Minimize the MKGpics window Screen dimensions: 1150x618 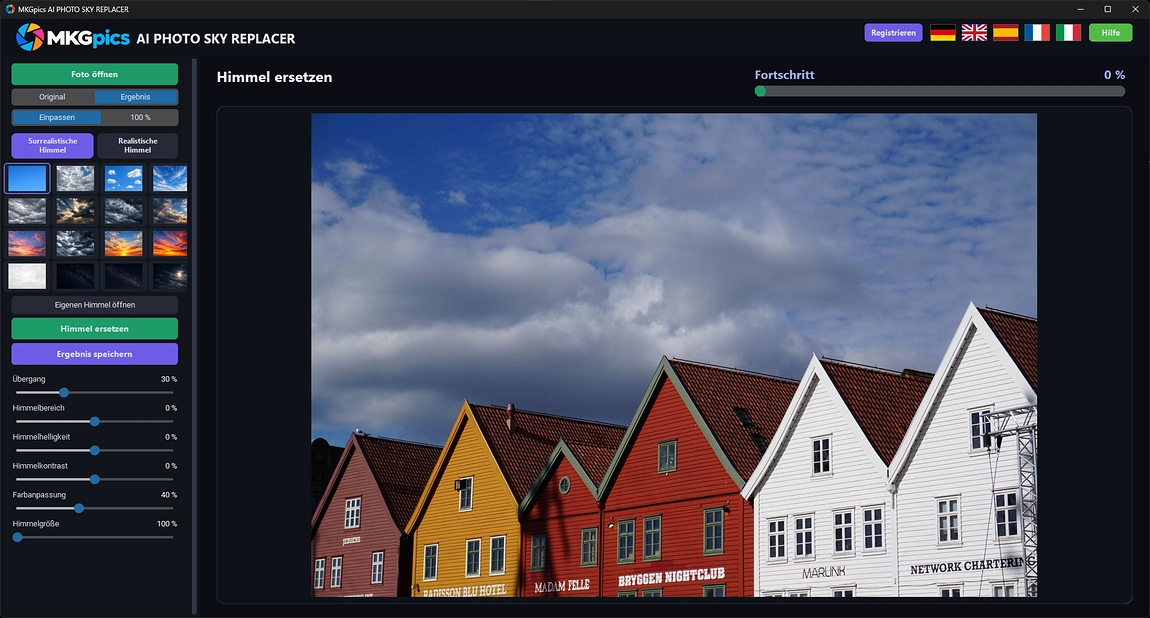(x=1080, y=9)
